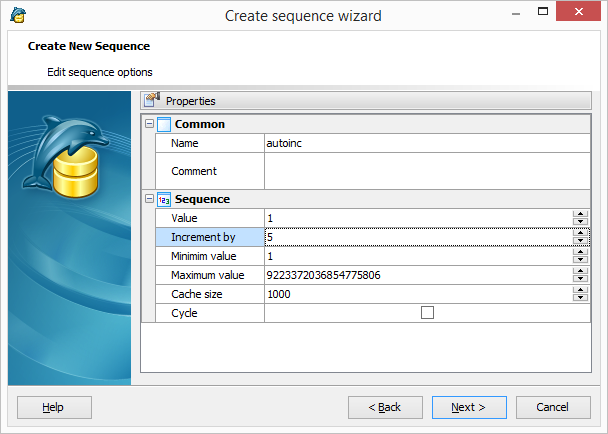Click the wizard app icon in title bar
Screen dimensions: 608x434
tap(18, 15)
